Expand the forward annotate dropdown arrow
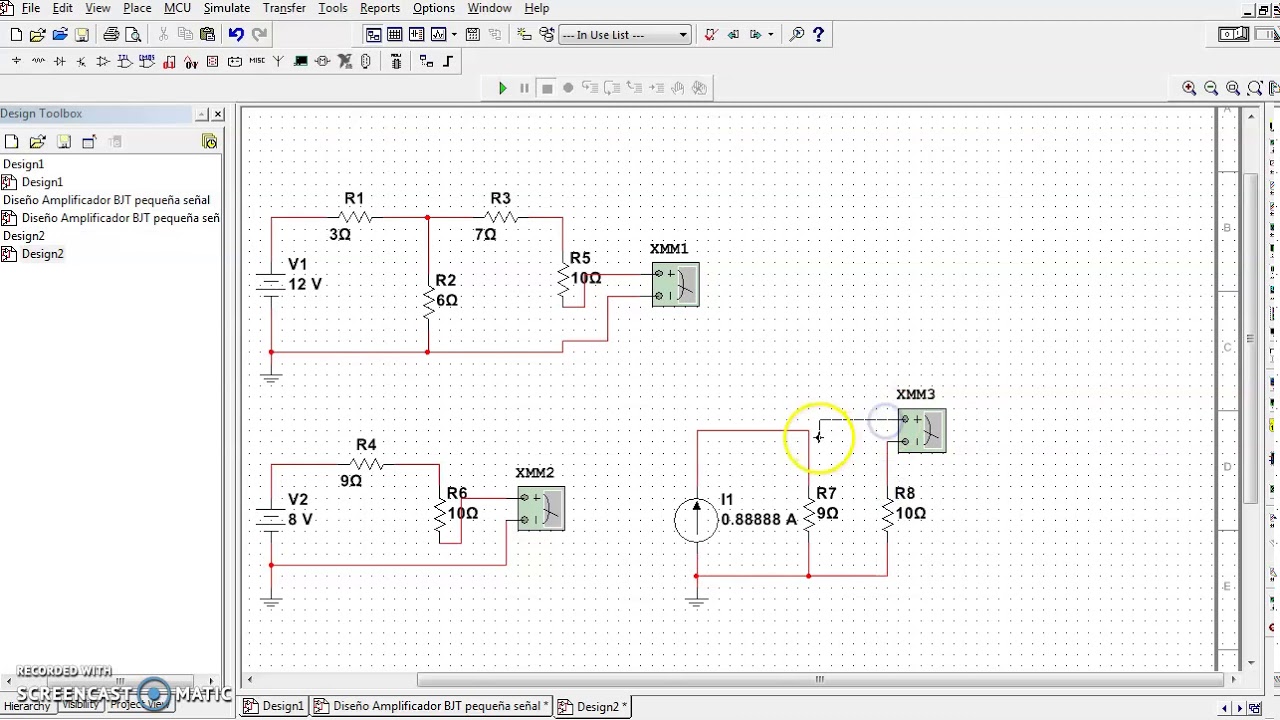The image size is (1280, 720). [770, 35]
